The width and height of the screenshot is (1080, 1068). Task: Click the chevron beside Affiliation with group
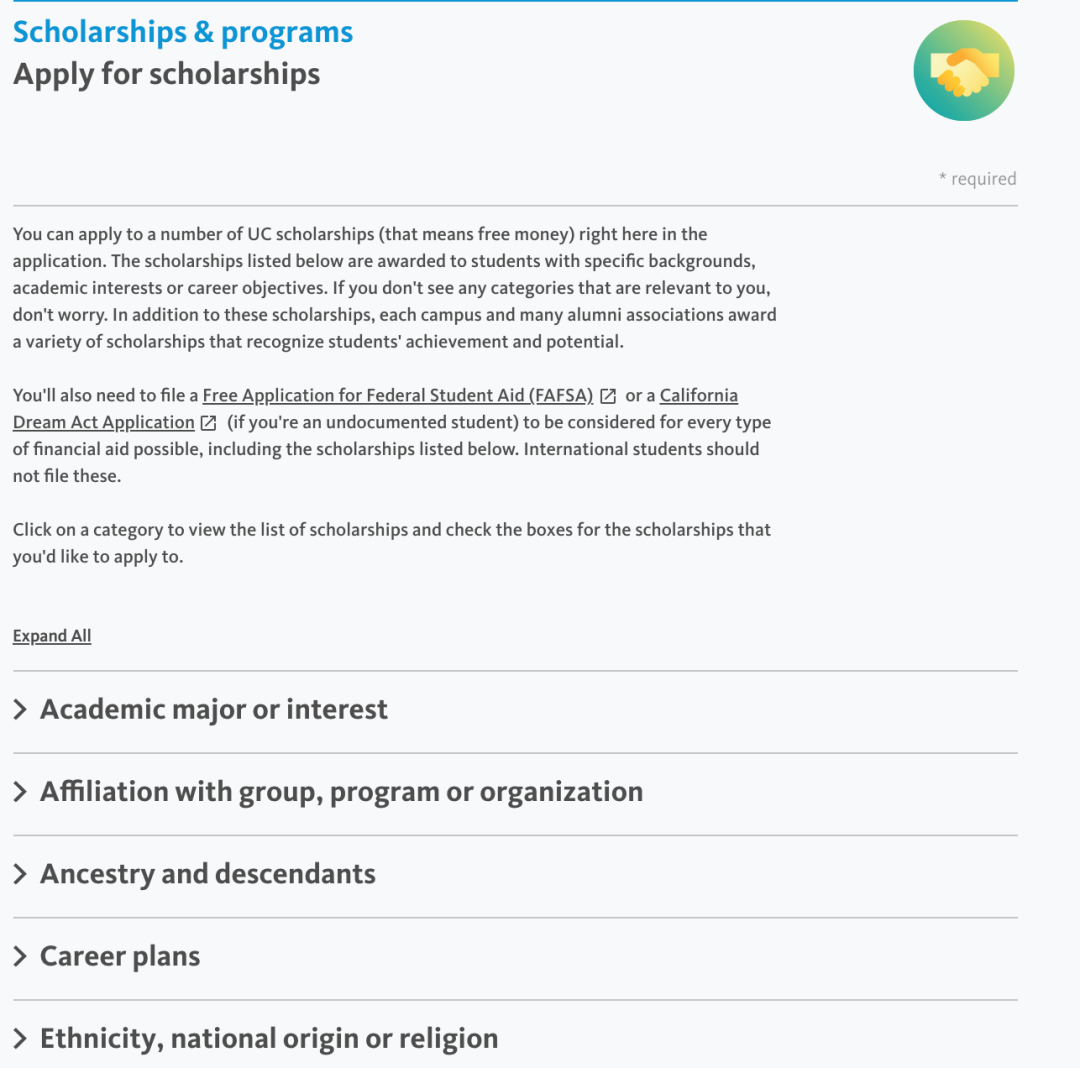[20, 792]
